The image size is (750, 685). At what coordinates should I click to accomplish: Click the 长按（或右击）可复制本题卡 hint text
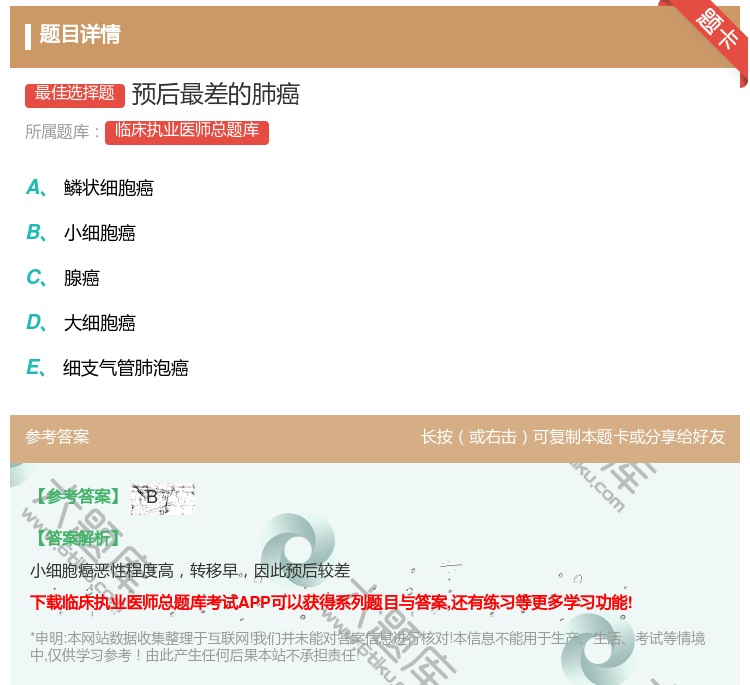click(x=573, y=437)
